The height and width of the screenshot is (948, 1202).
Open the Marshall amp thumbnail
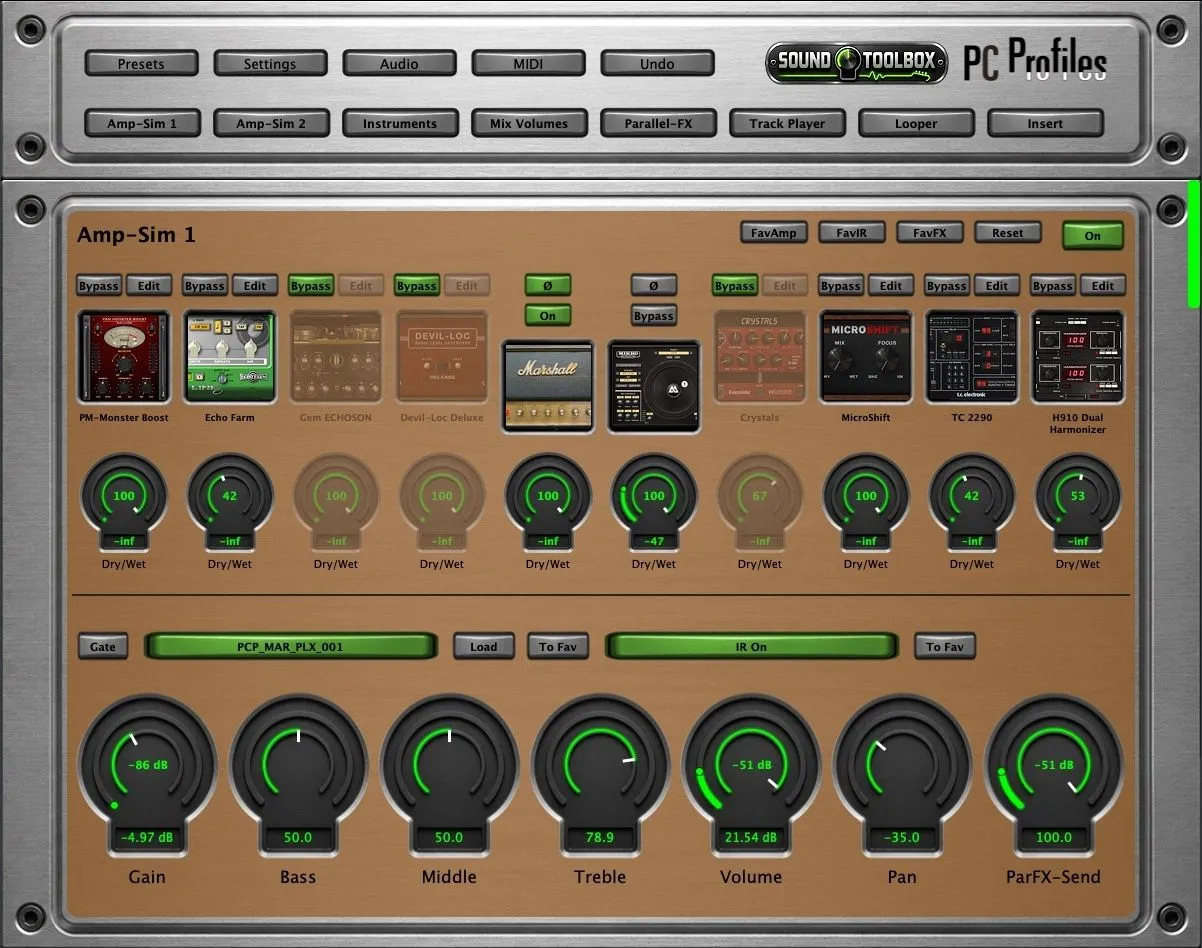[548, 387]
